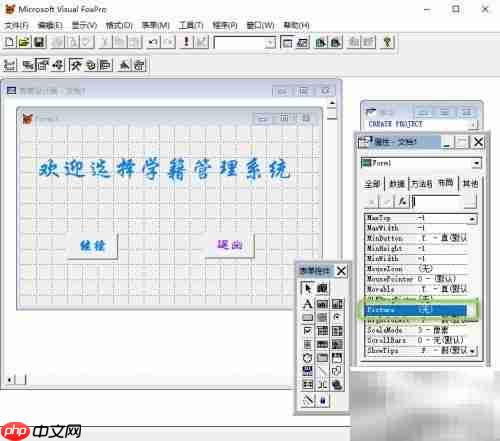Viewport: 500px width, 441px height.
Task: Click the 继续 button on the form
Action: point(93,246)
